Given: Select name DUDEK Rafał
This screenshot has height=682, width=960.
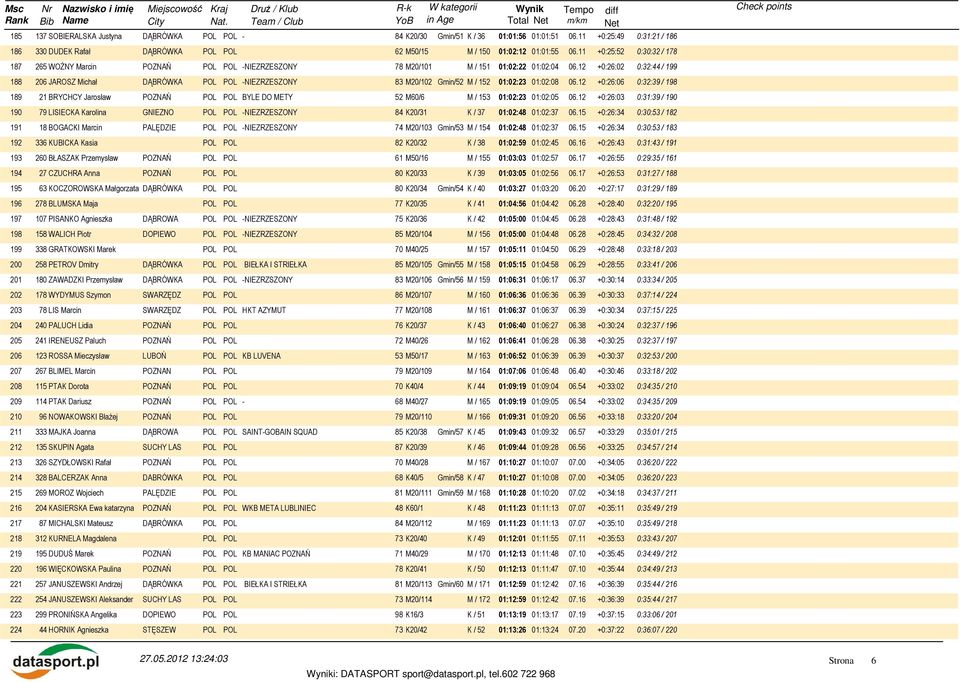Looking at the screenshot, I should coord(70,52).
